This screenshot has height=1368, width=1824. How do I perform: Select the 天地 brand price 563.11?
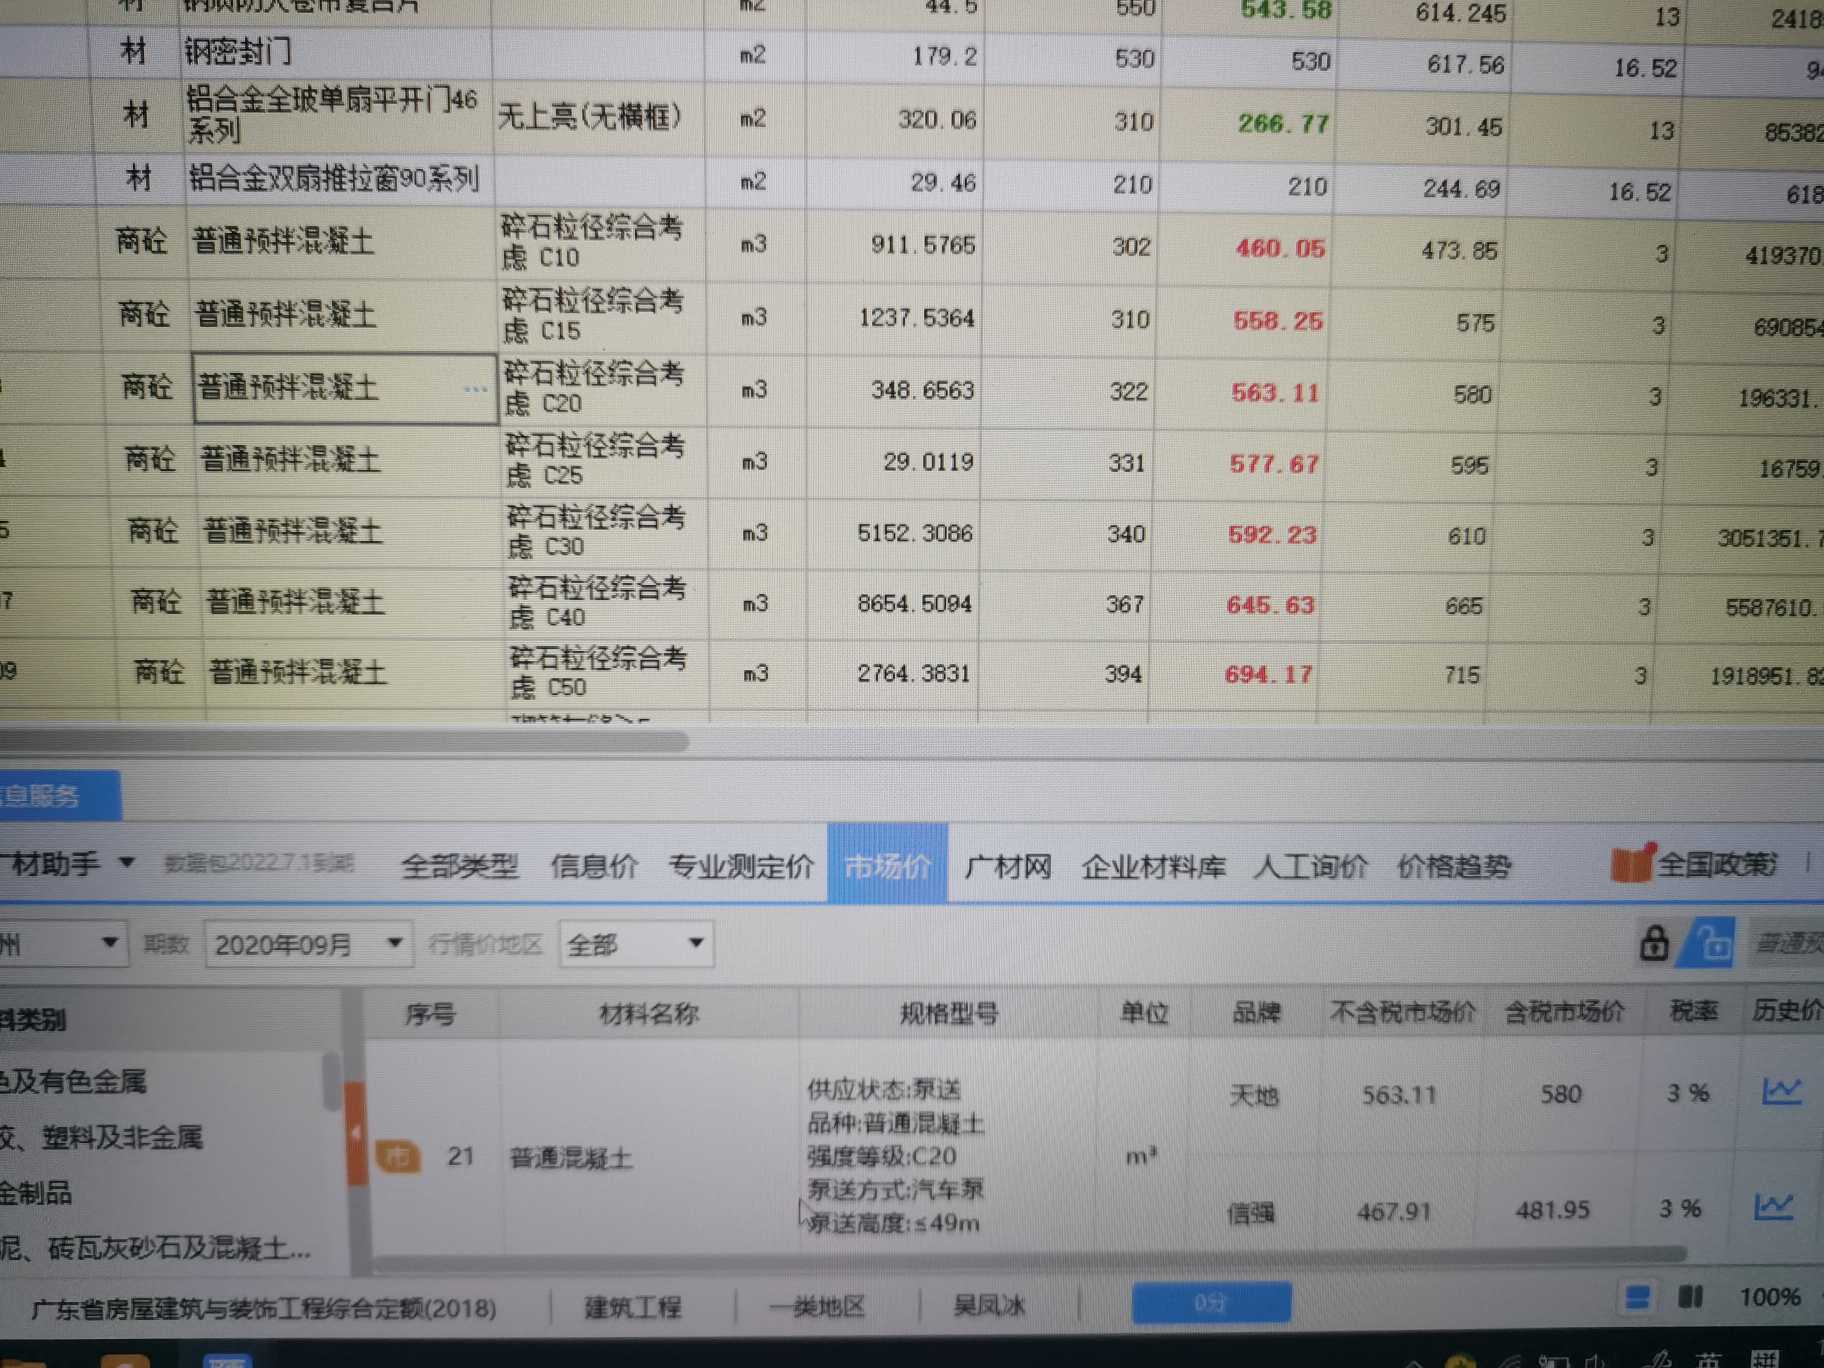1399,1095
